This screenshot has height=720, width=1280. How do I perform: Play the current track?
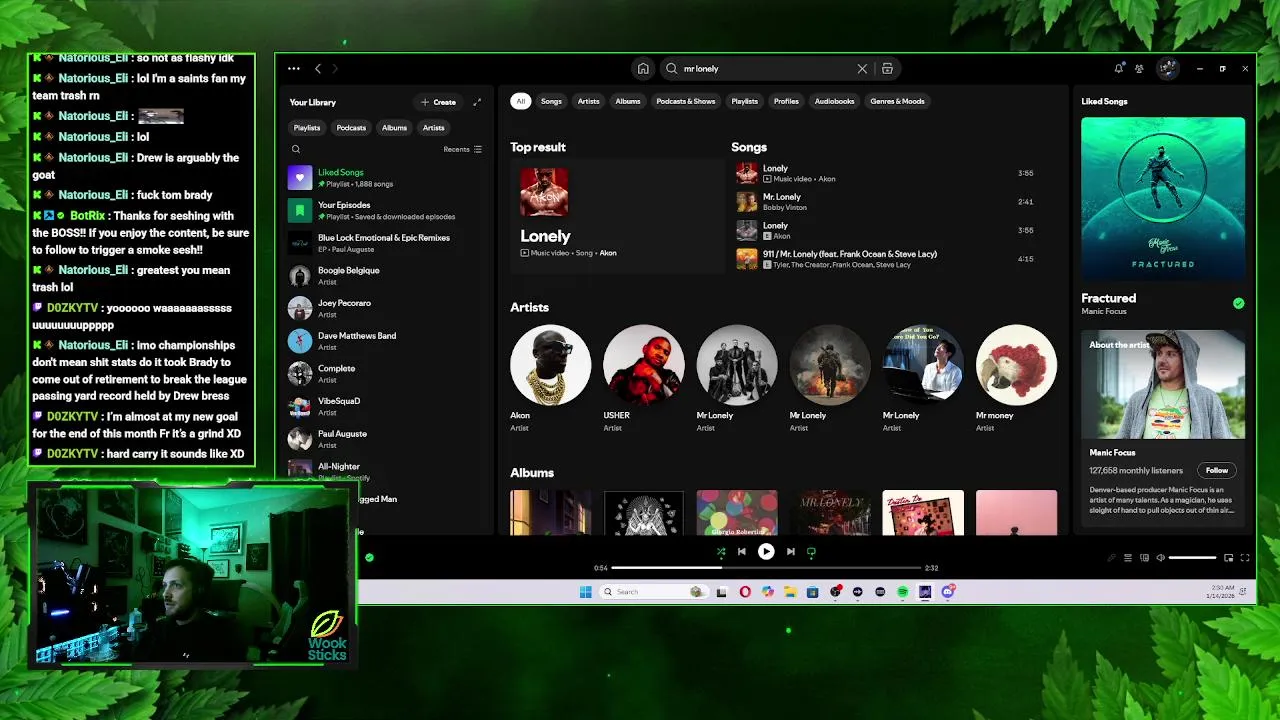[x=766, y=551]
